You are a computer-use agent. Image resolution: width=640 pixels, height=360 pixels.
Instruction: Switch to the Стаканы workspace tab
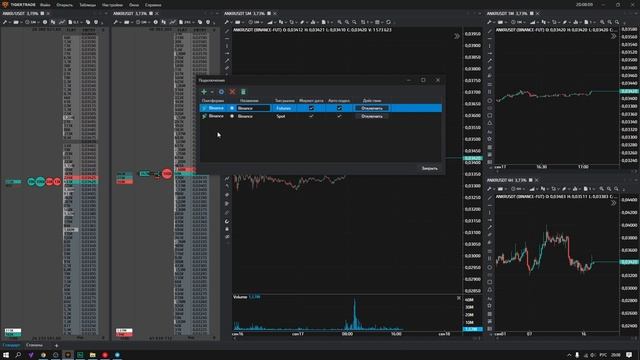(x=34, y=345)
